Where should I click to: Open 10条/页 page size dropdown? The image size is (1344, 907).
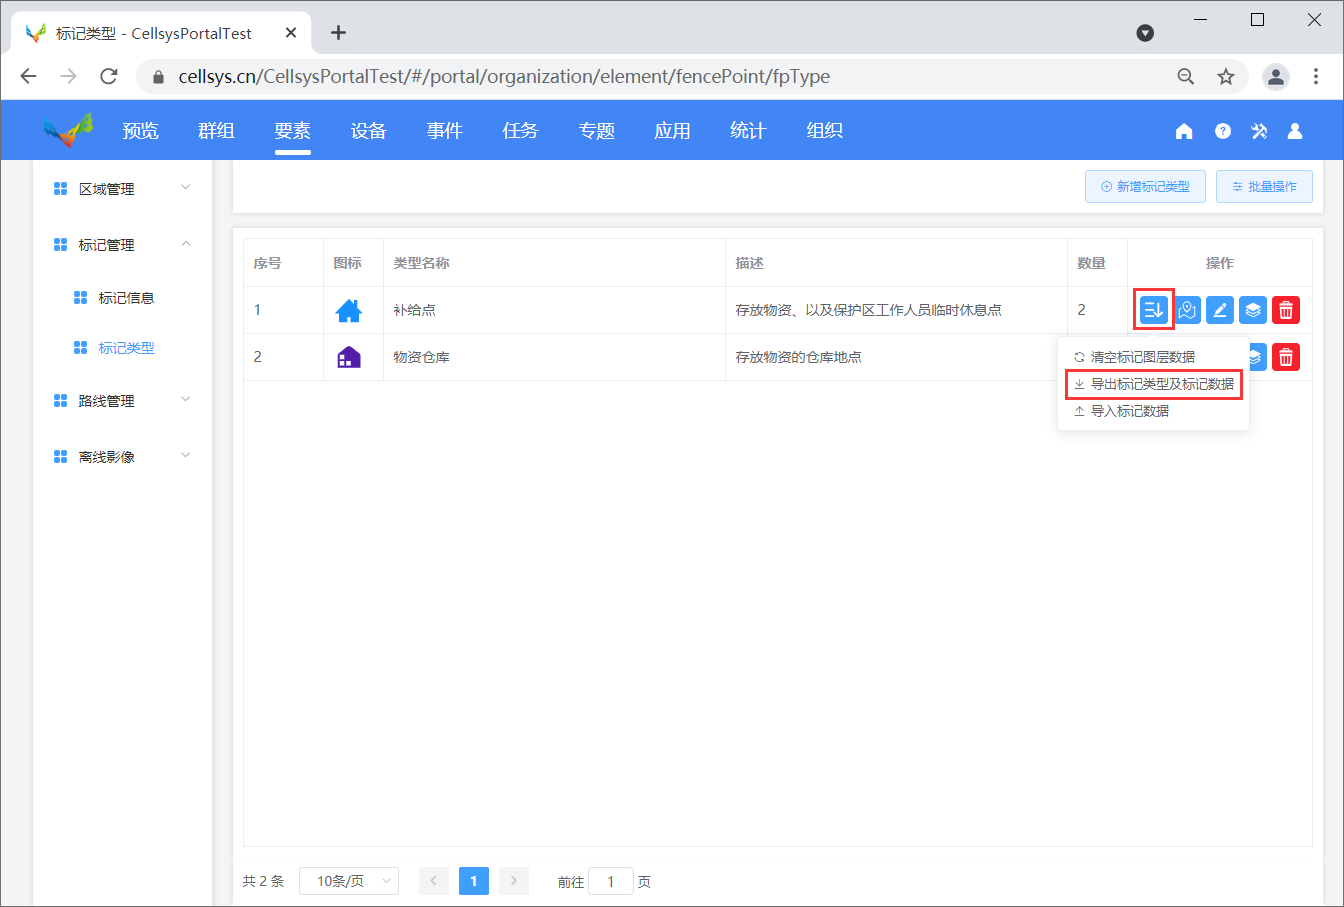[x=349, y=881]
